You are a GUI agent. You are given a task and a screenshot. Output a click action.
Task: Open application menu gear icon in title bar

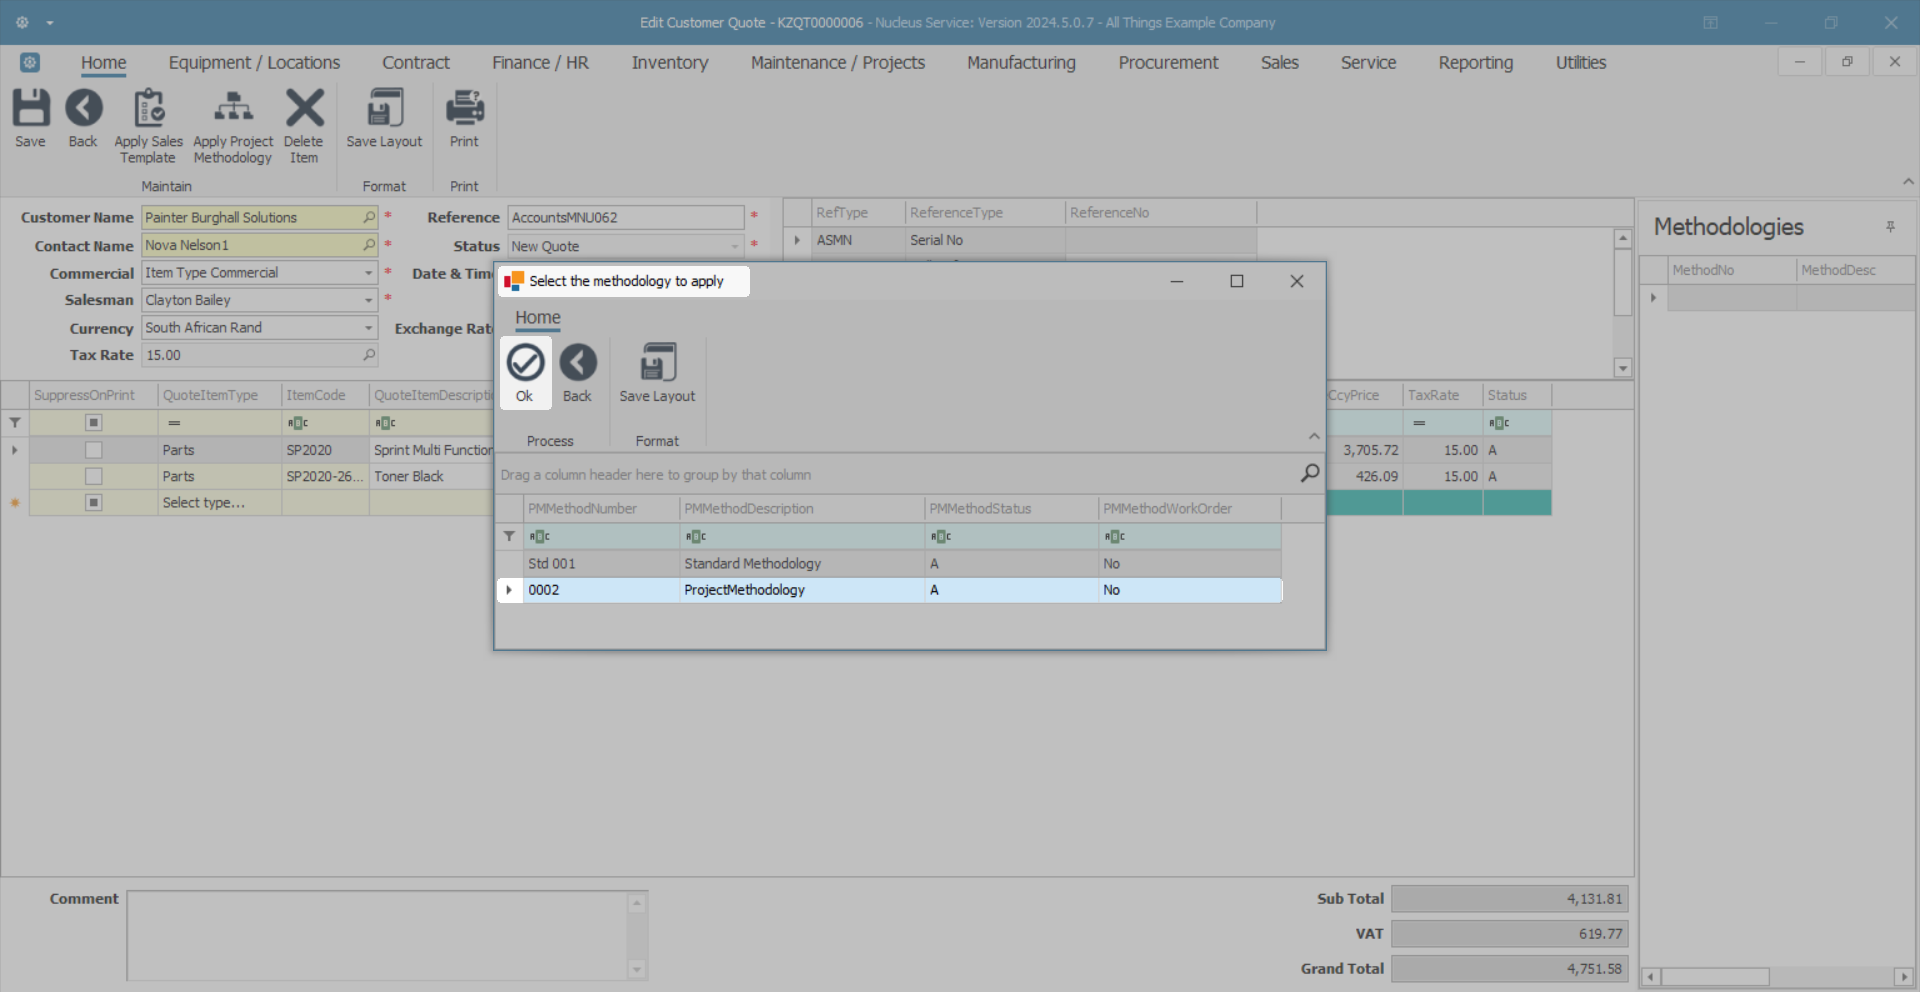pyautogui.click(x=22, y=22)
